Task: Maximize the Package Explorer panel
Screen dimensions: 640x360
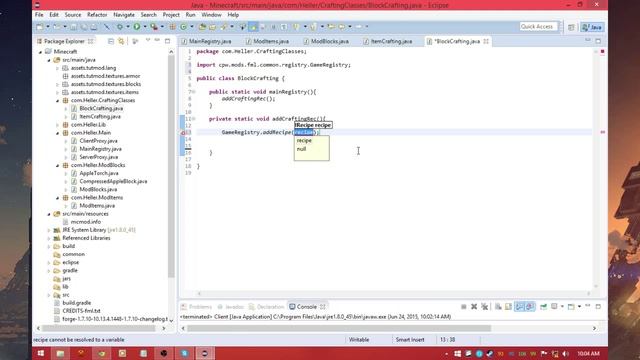Action: [167, 41]
